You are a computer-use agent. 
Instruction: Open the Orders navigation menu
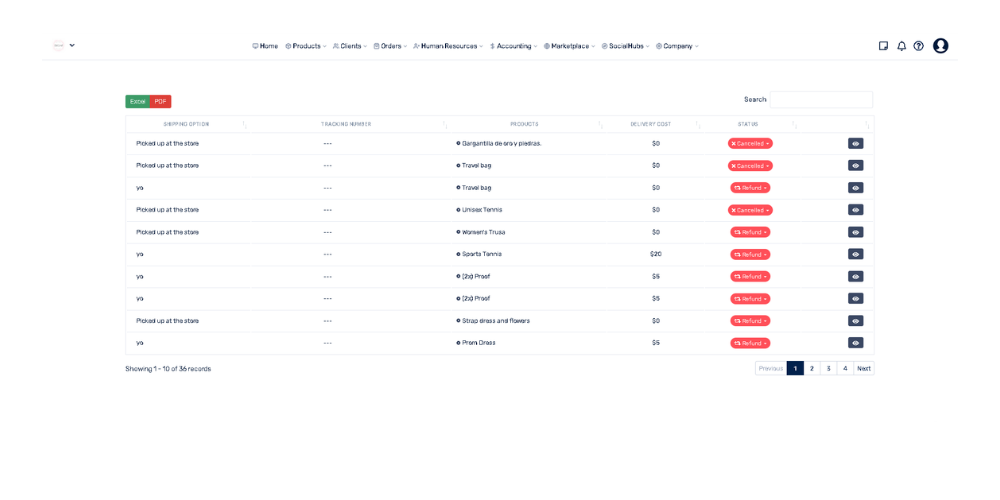(390, 46)
